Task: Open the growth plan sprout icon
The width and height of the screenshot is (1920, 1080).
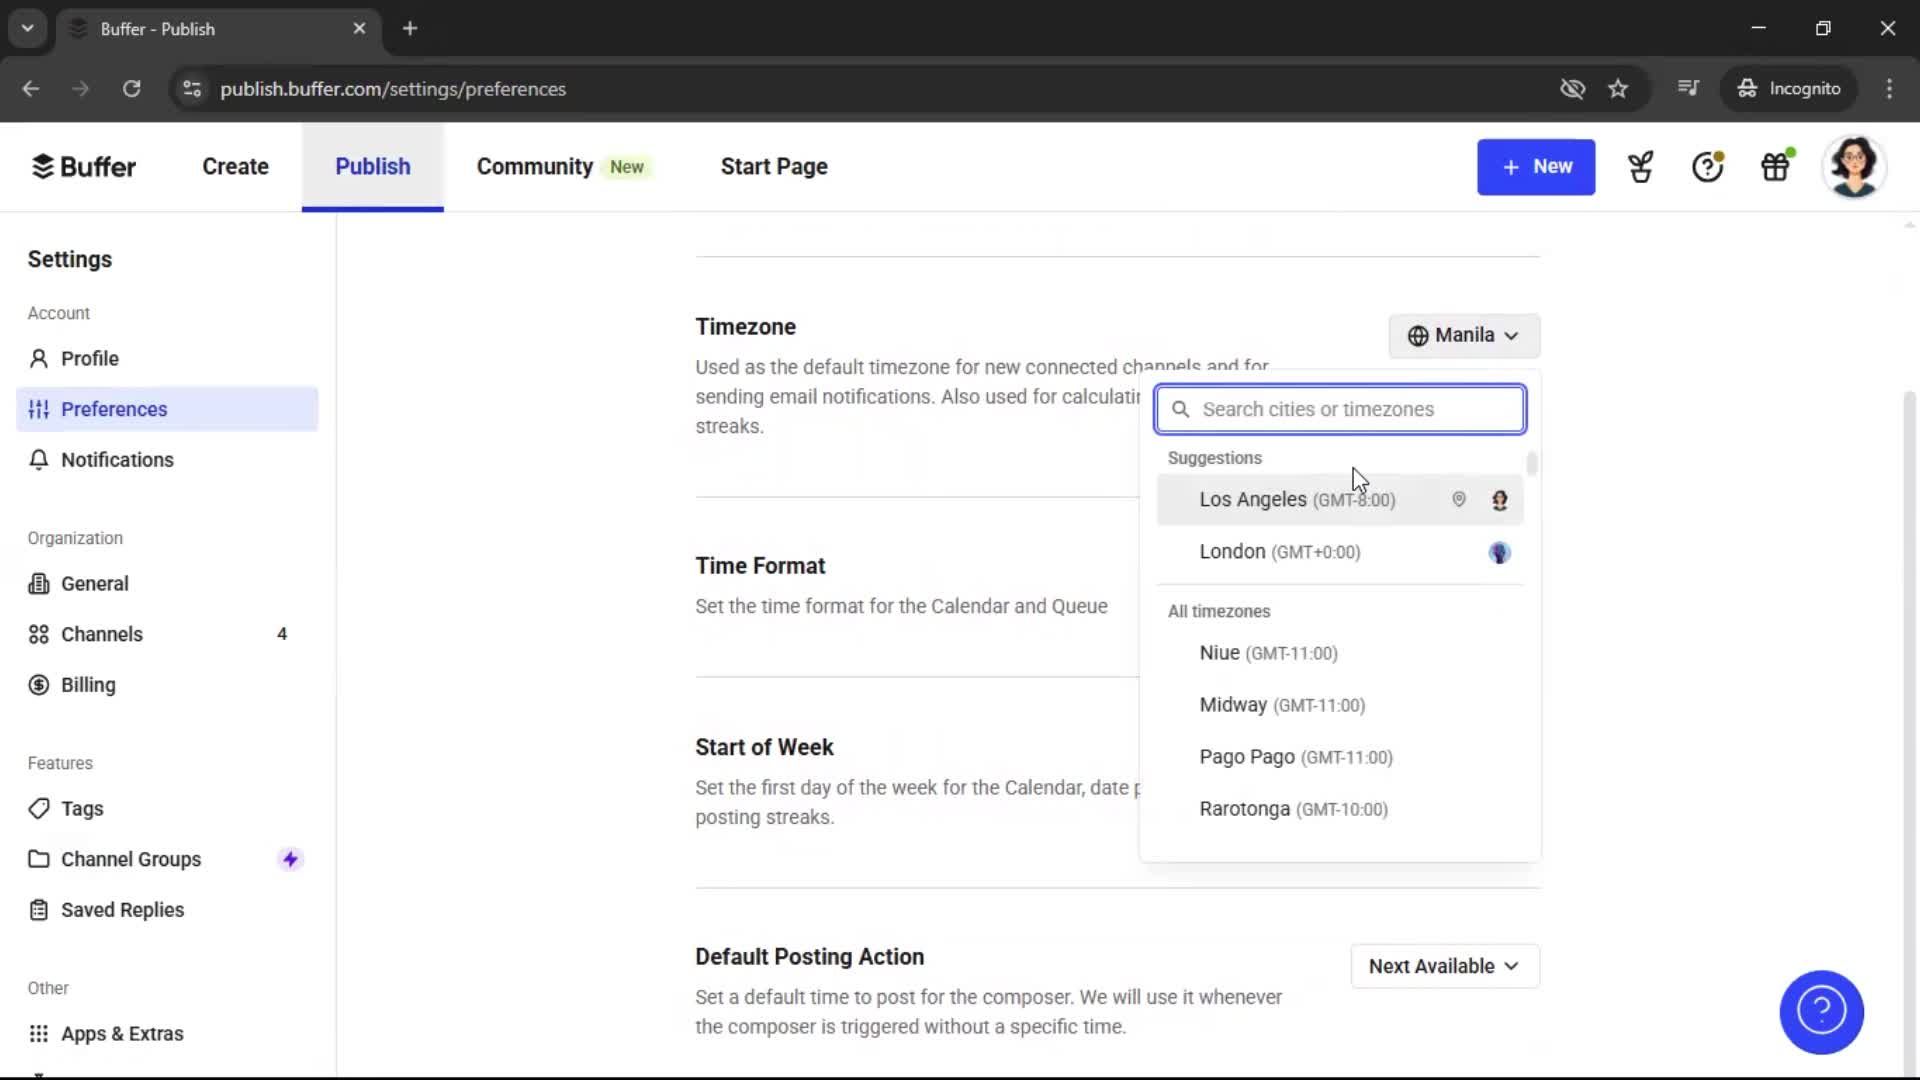Action: coord(1639,166)
